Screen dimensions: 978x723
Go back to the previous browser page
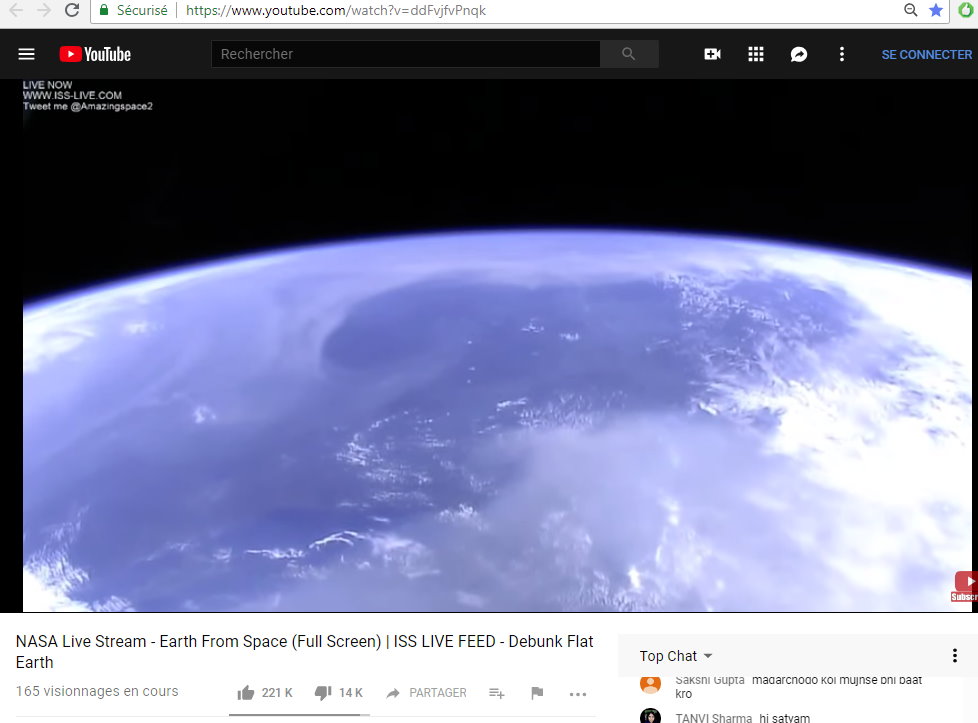(x=16, y=10)
